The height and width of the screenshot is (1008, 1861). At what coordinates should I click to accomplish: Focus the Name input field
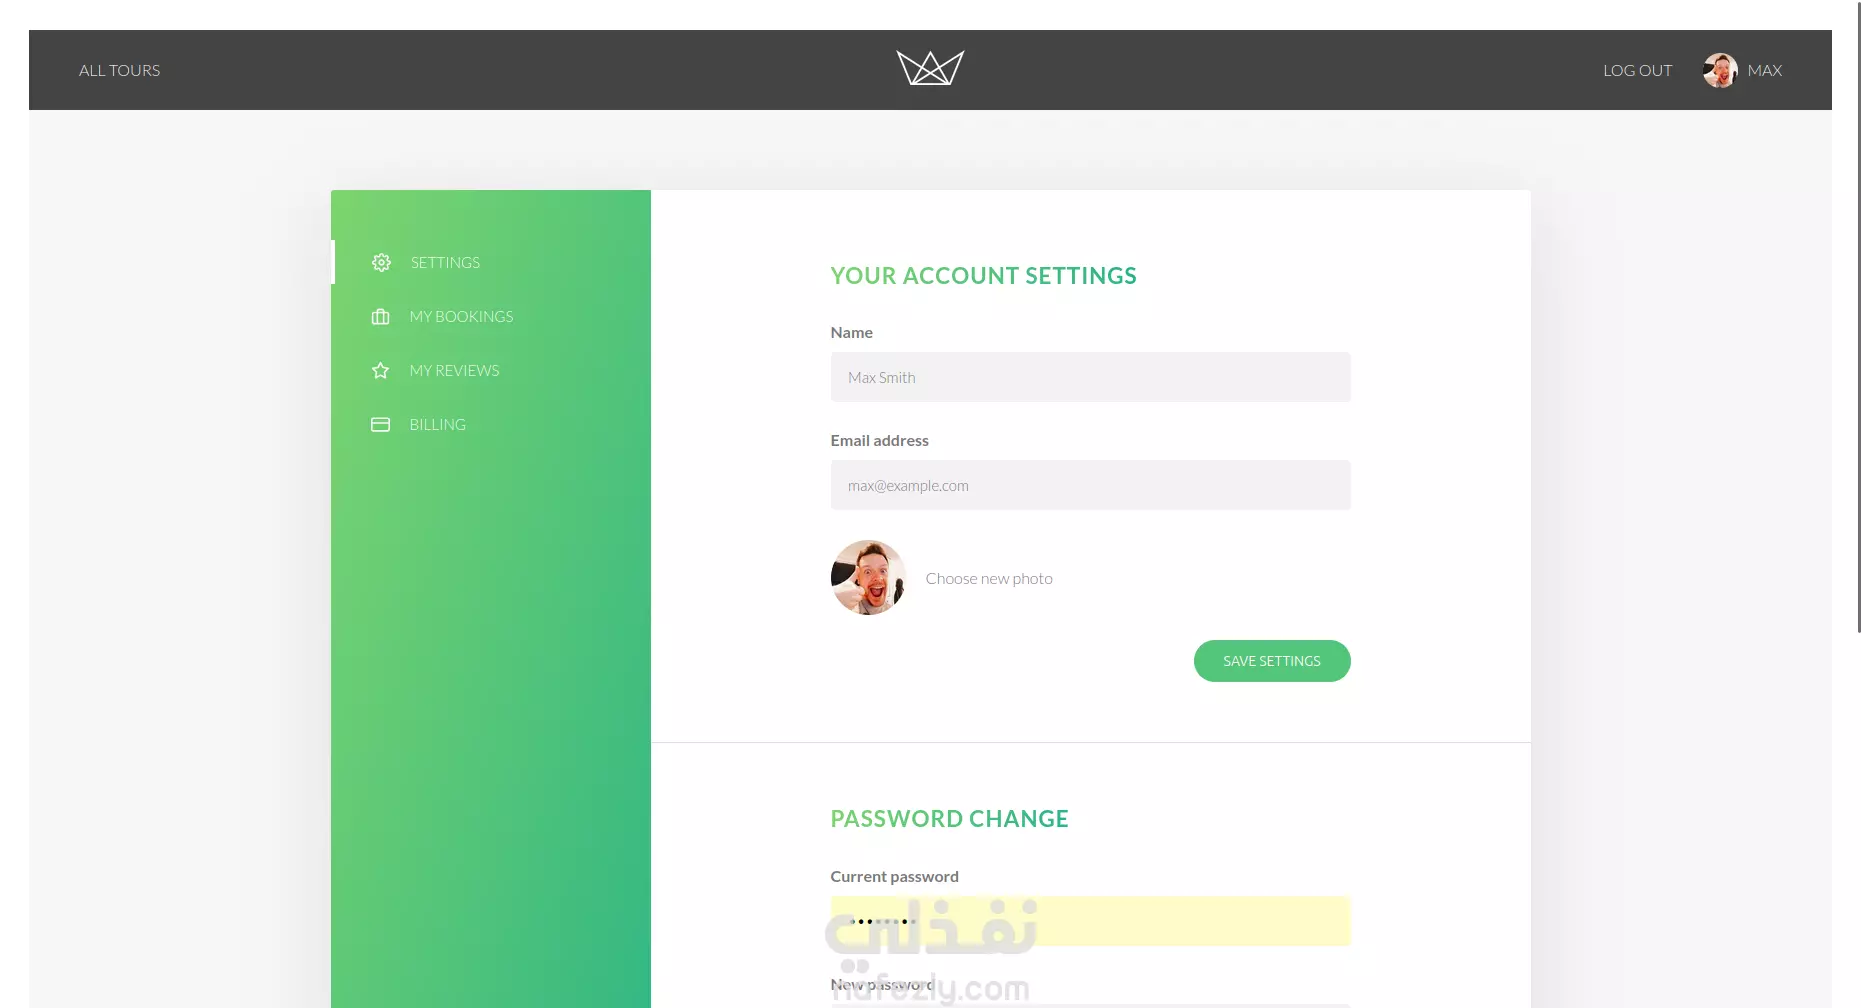click(x=1090, y=377)
